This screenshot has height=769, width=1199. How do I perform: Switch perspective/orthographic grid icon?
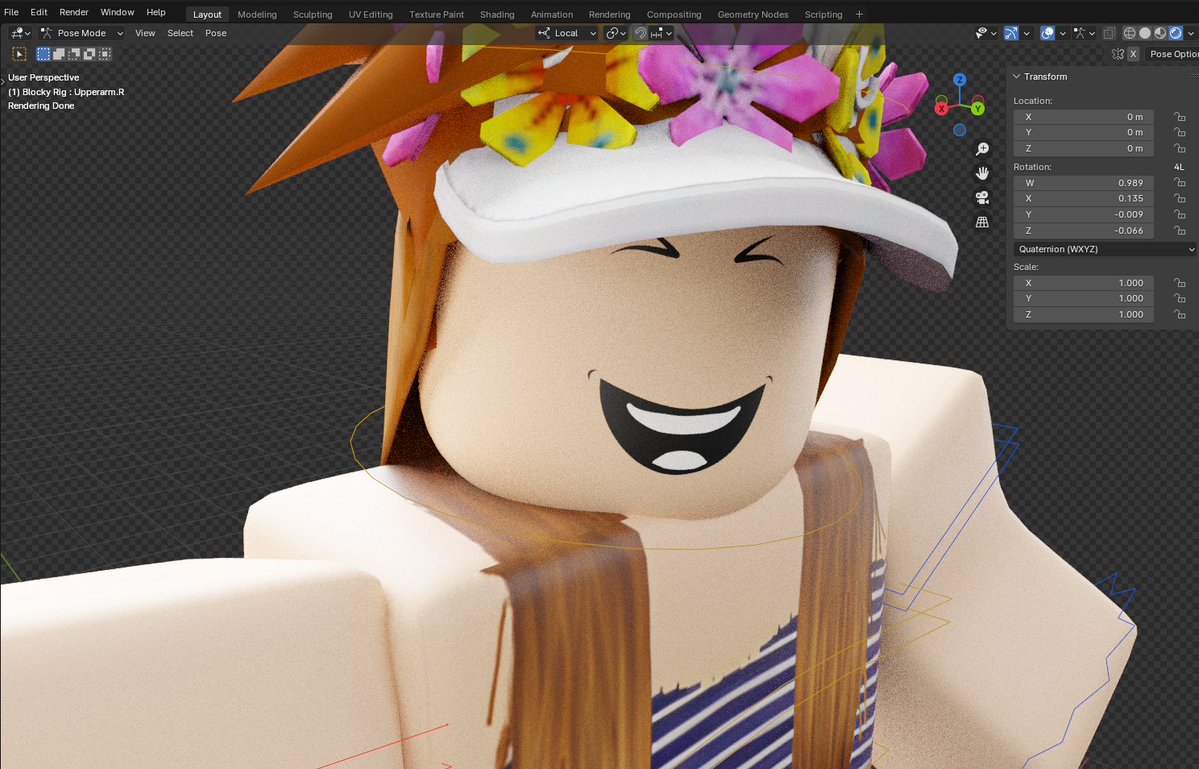pyautogui.click(x=983, y=222)
